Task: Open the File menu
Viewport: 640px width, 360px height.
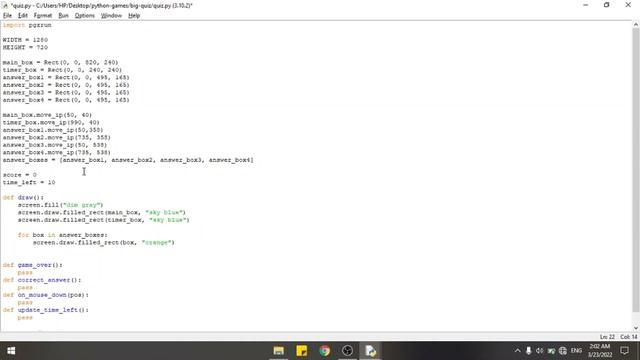Action: pyautogui.click(x=7, y=16)
